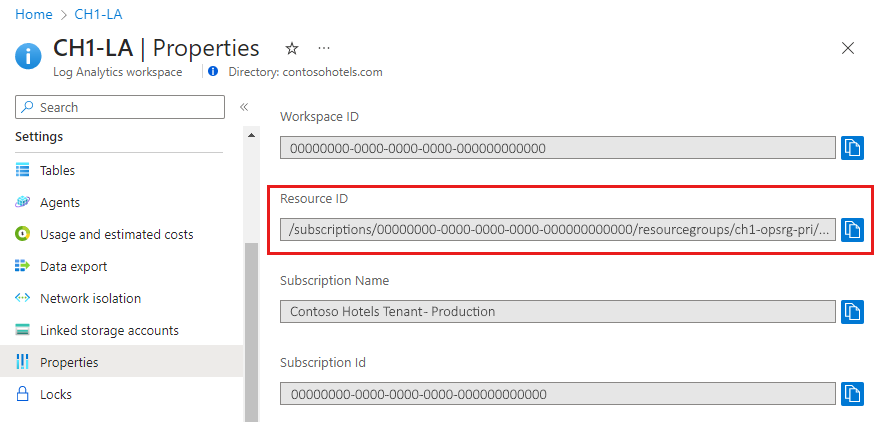Open the more options ellipsis menu

tap(324, 48)
